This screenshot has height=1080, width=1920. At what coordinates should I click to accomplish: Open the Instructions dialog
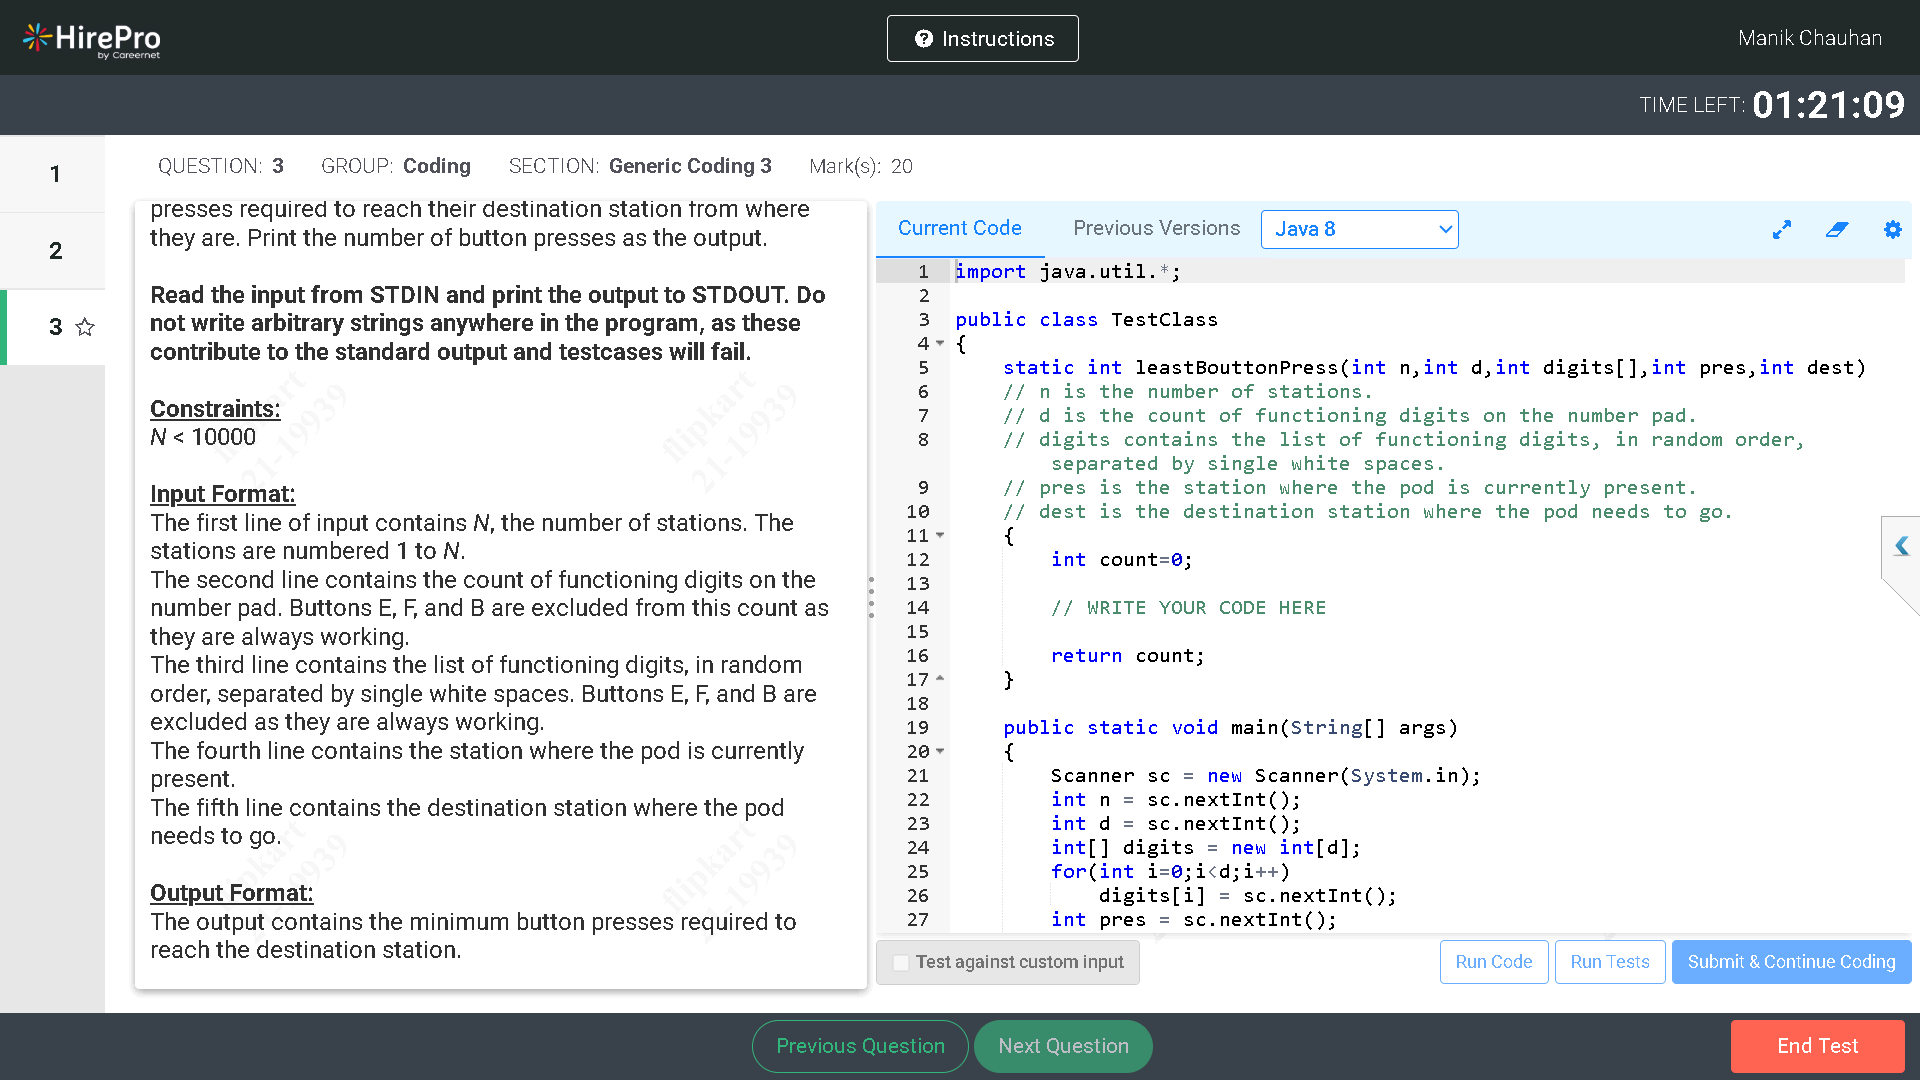click(982, 39)
